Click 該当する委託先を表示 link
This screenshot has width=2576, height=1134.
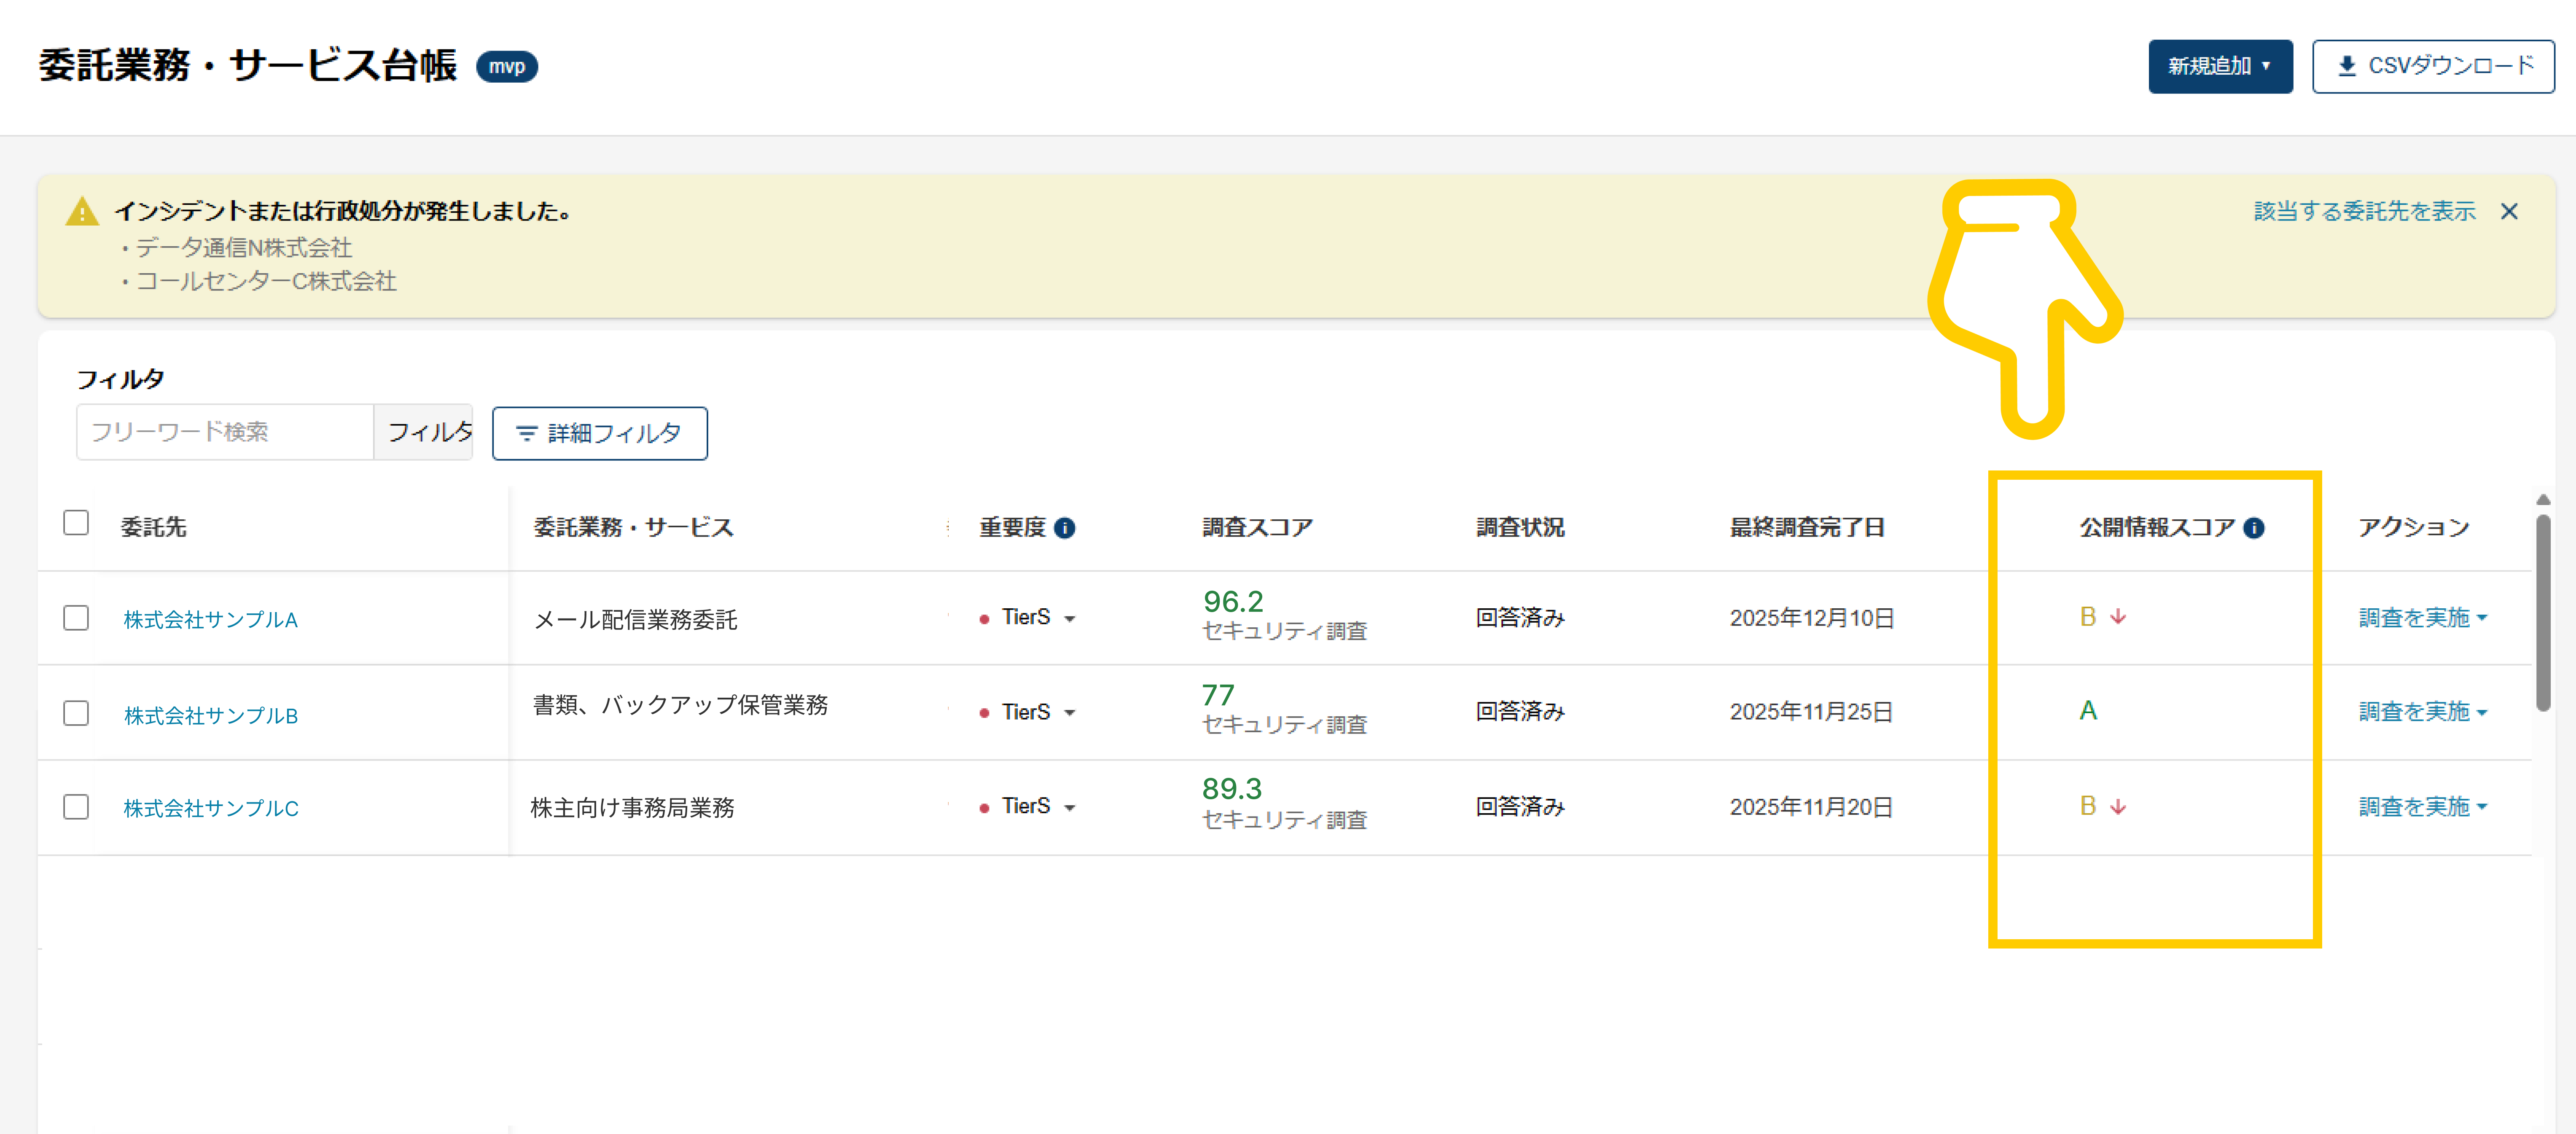(2365, 212)
